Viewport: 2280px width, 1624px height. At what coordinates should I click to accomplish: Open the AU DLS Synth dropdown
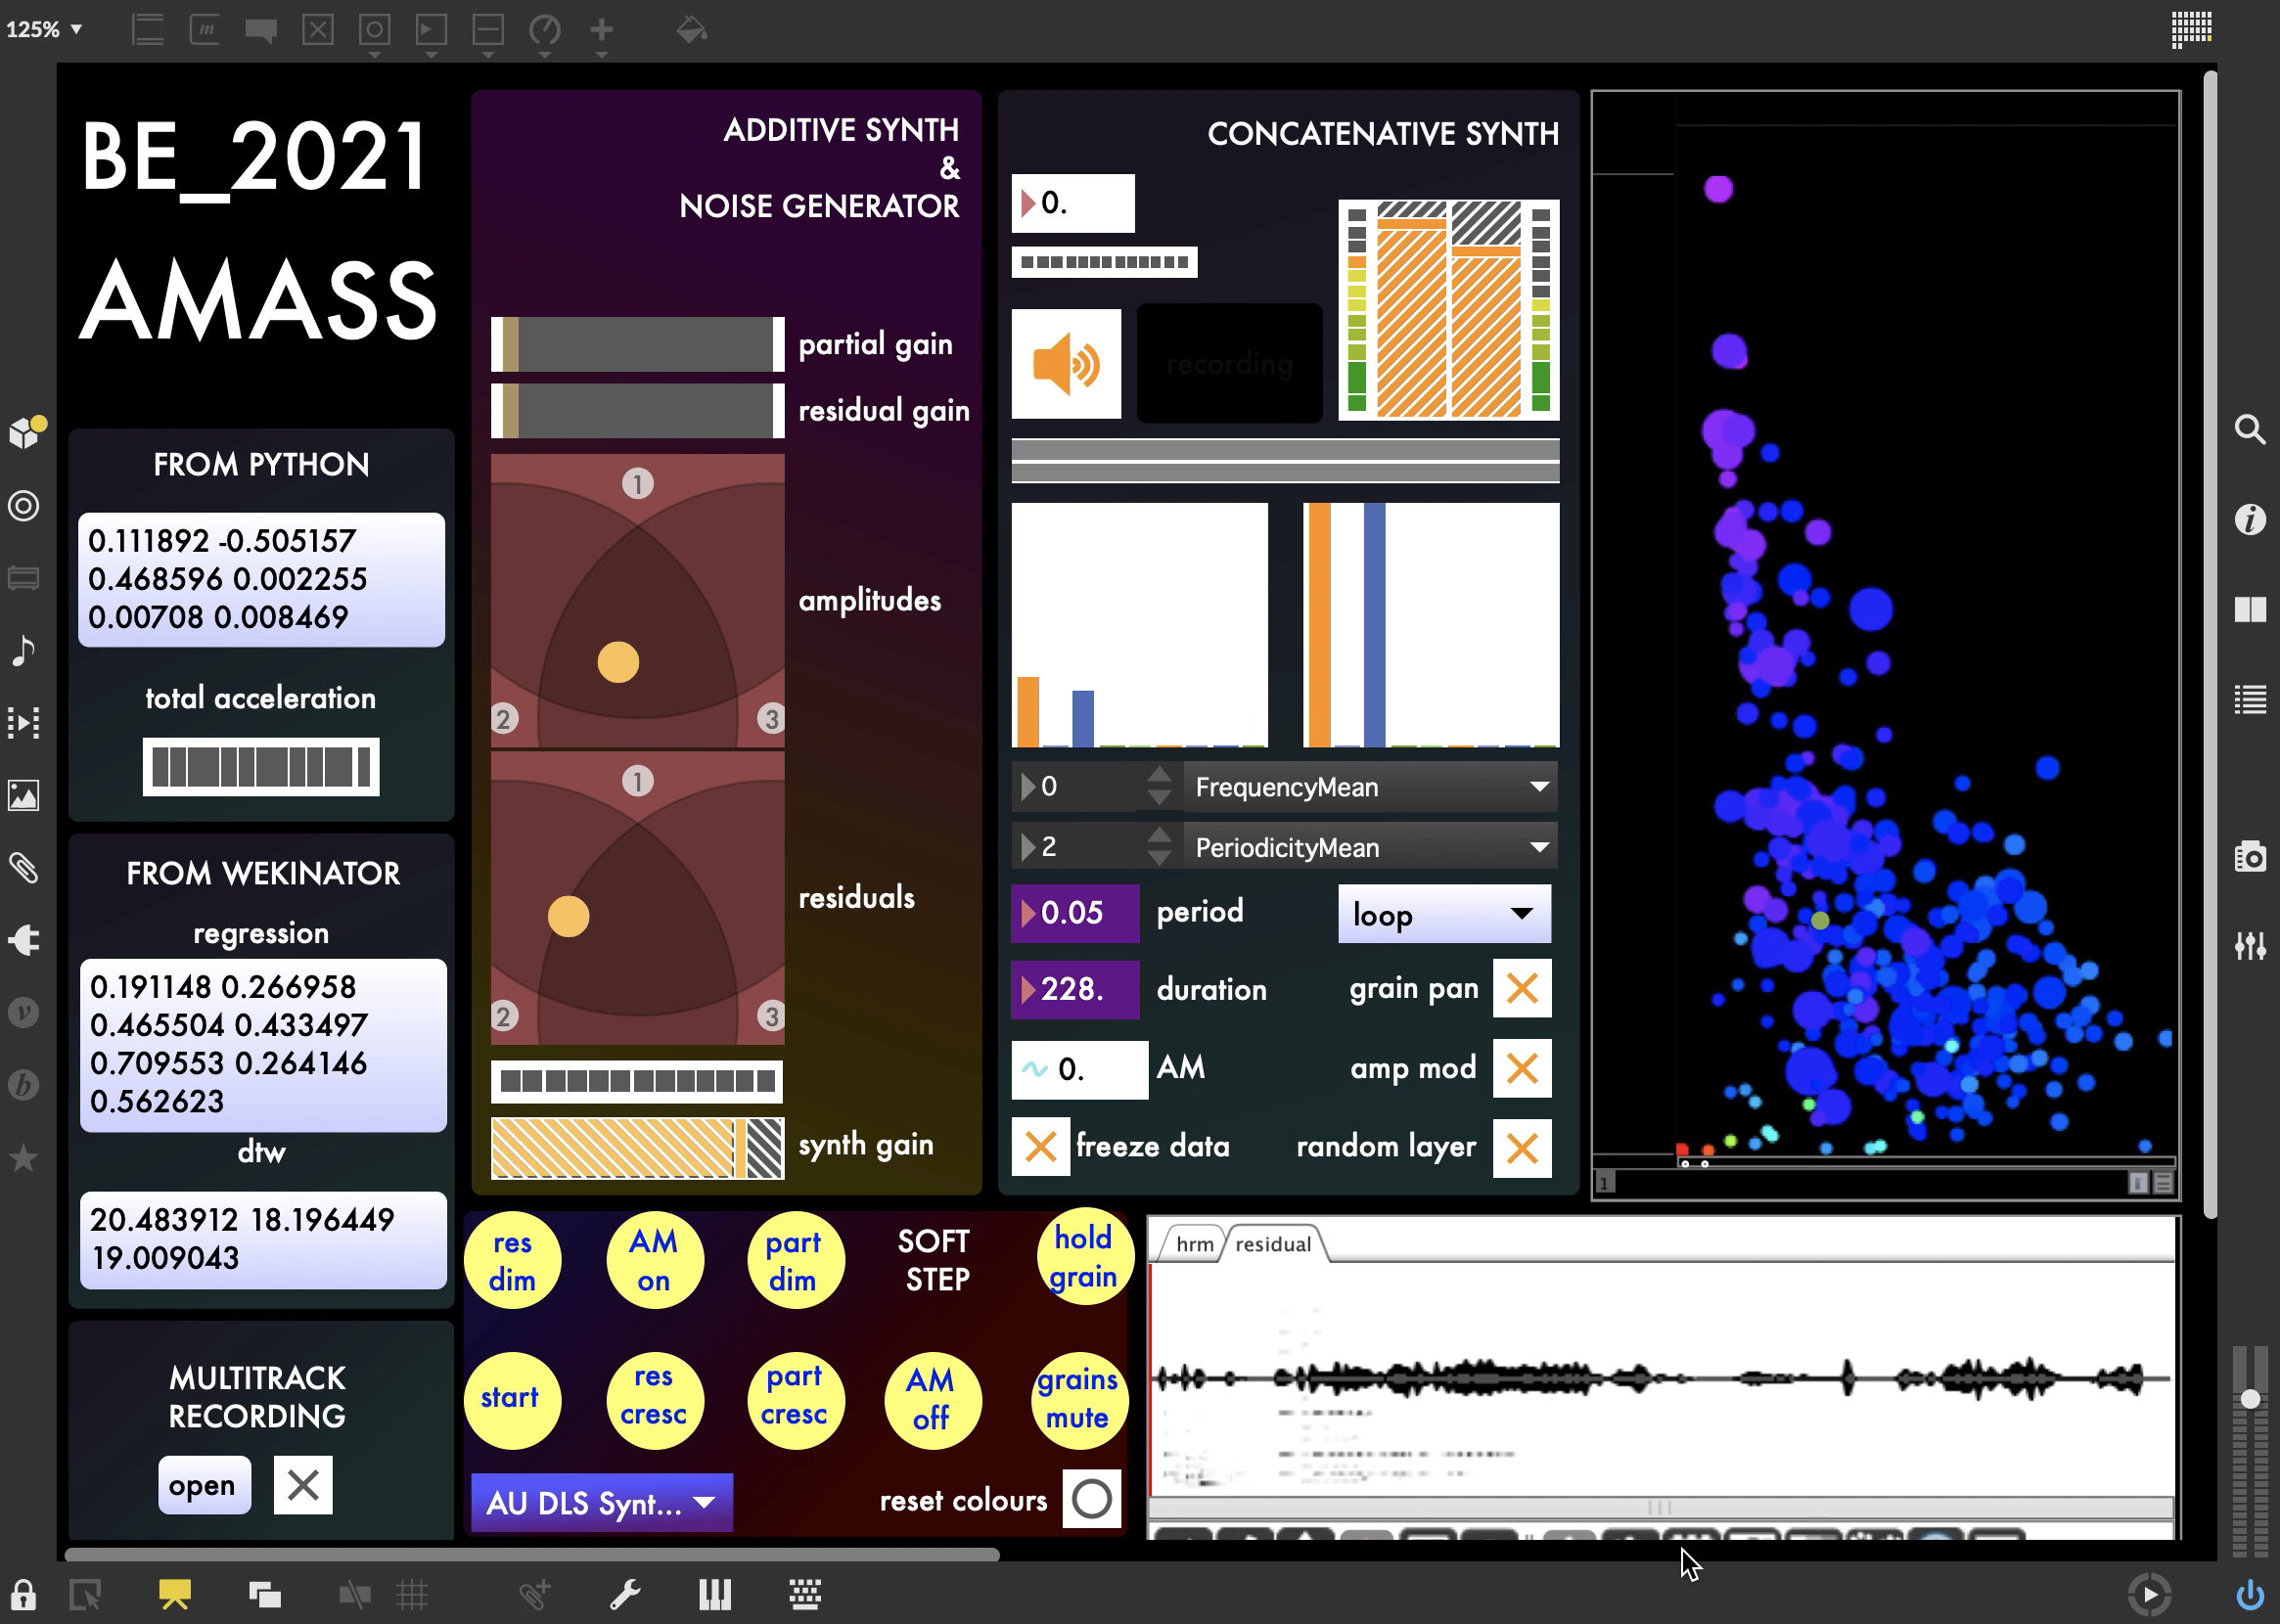coord(601,1503)
